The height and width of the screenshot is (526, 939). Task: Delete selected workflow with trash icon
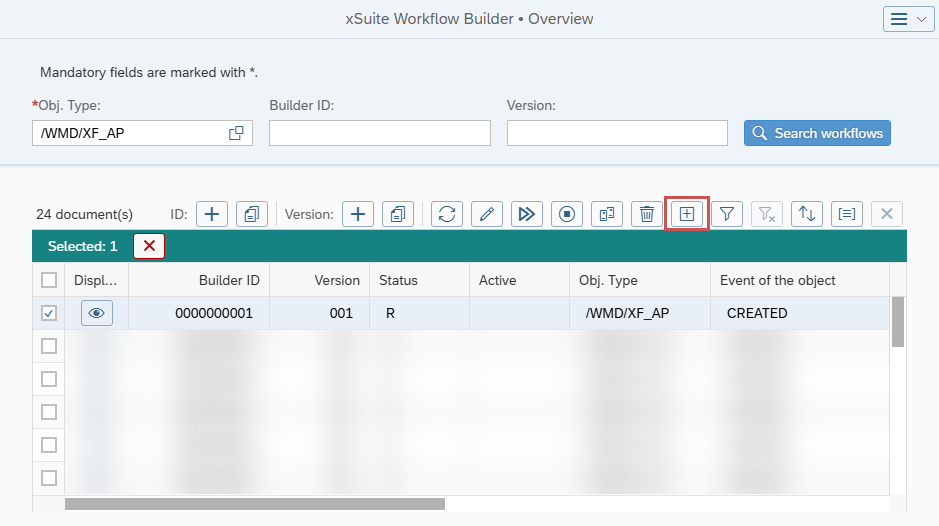[647, 214]
